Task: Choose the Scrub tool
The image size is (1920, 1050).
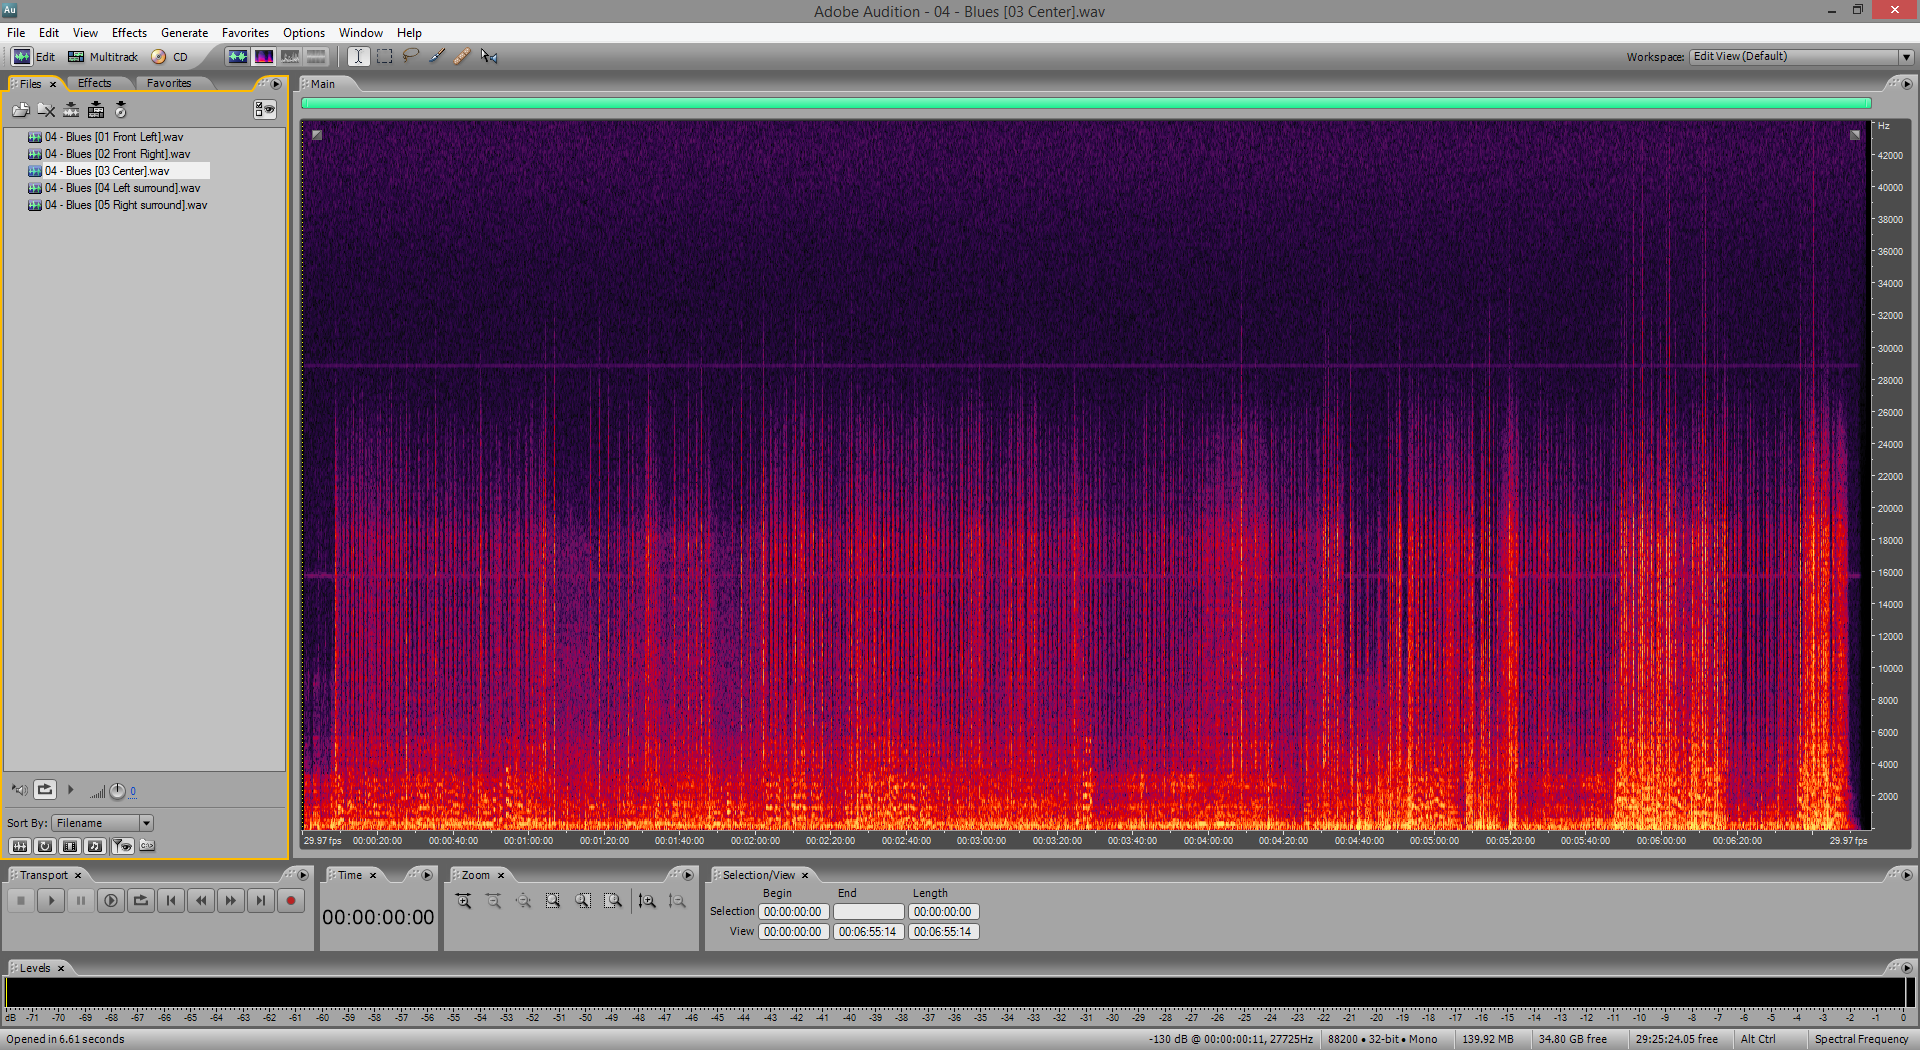Action: 489,57
